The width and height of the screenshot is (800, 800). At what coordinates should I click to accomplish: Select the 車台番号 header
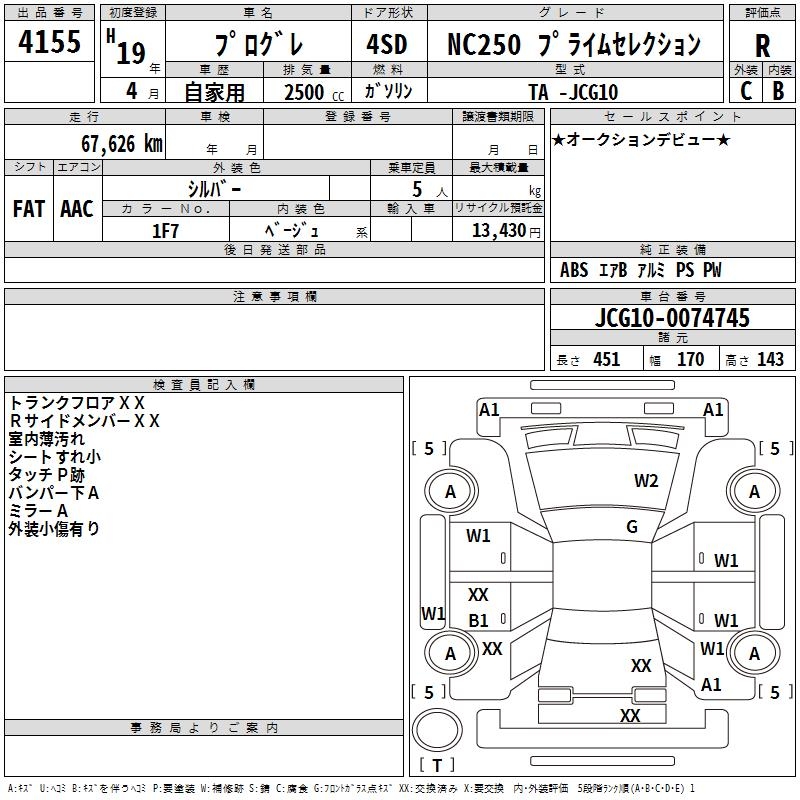pos(672,296)
